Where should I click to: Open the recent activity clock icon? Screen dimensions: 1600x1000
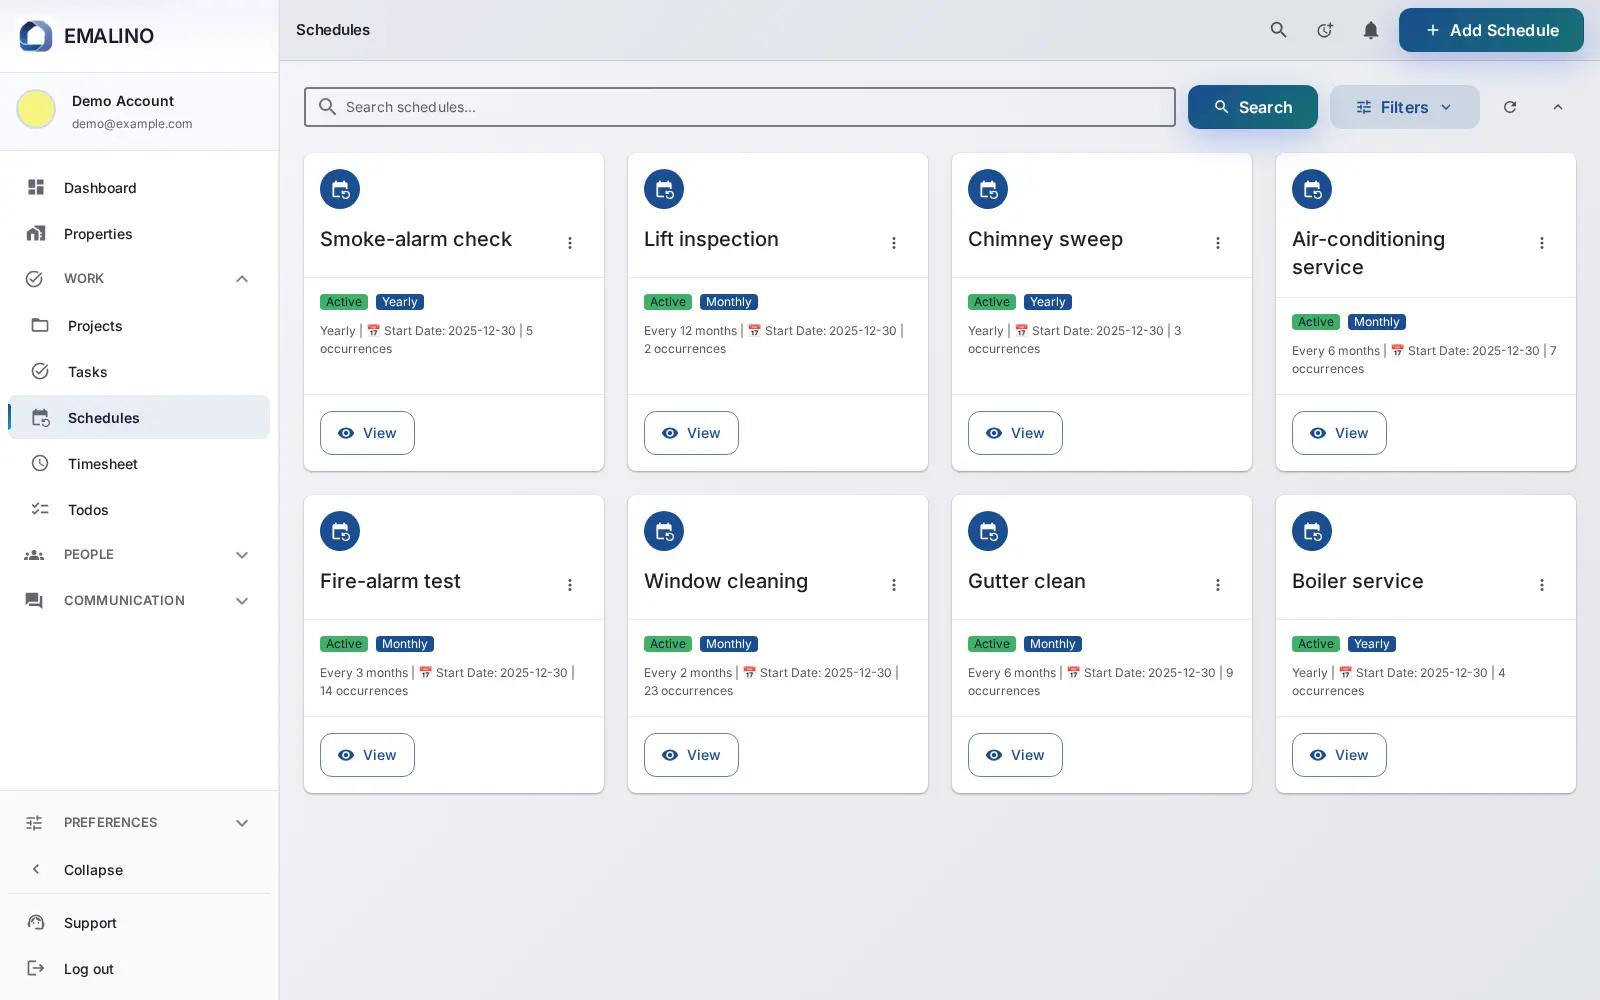point(1324,30)
